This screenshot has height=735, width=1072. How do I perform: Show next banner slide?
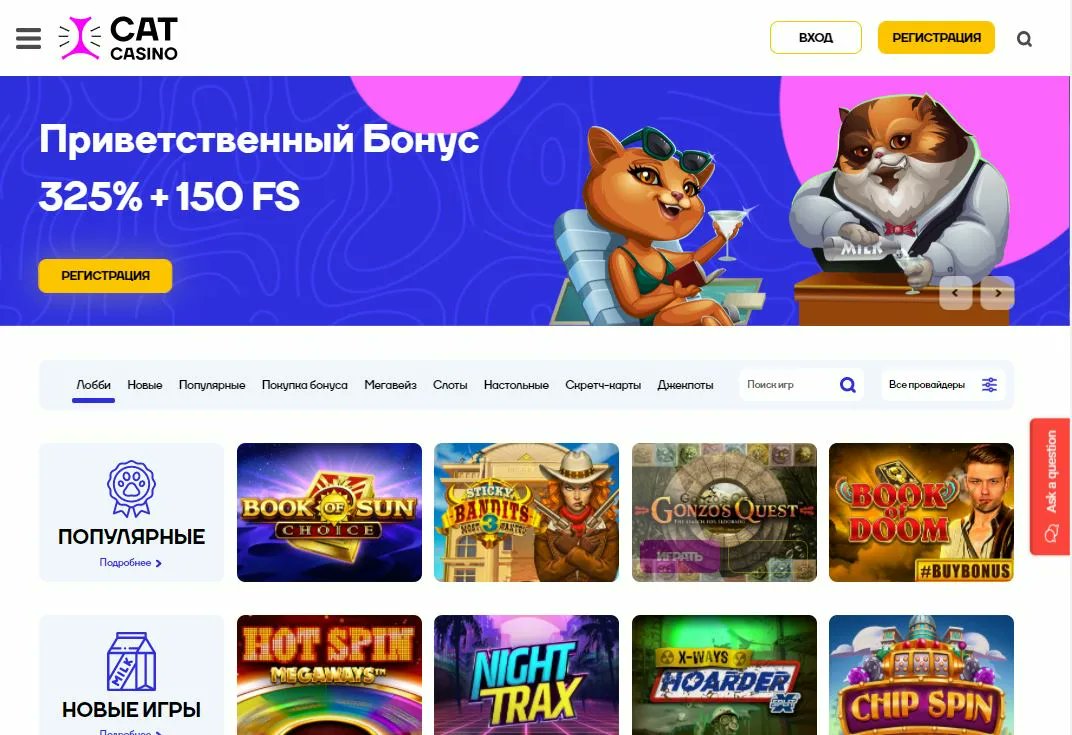pyautogui.click(x=997, y=293)
